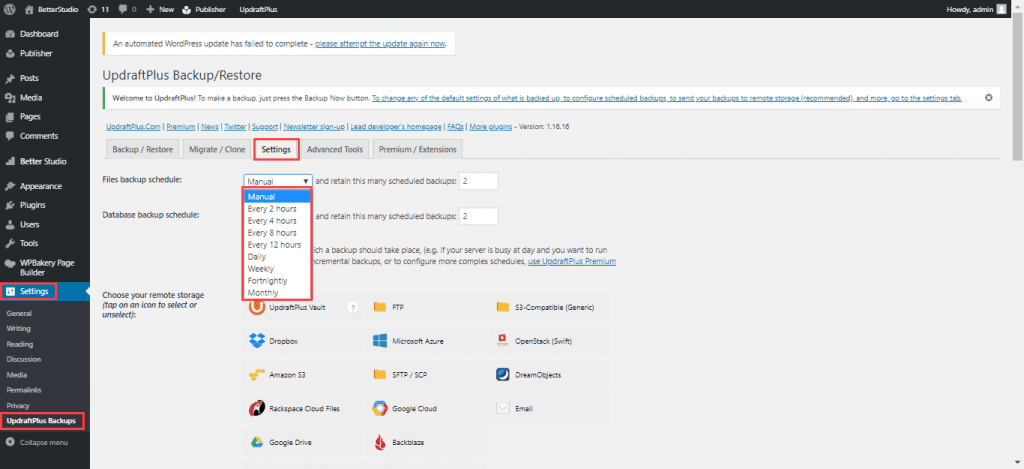Select Google Cloud remote storage
1024x469 pixels.
(x=426, y=409)
